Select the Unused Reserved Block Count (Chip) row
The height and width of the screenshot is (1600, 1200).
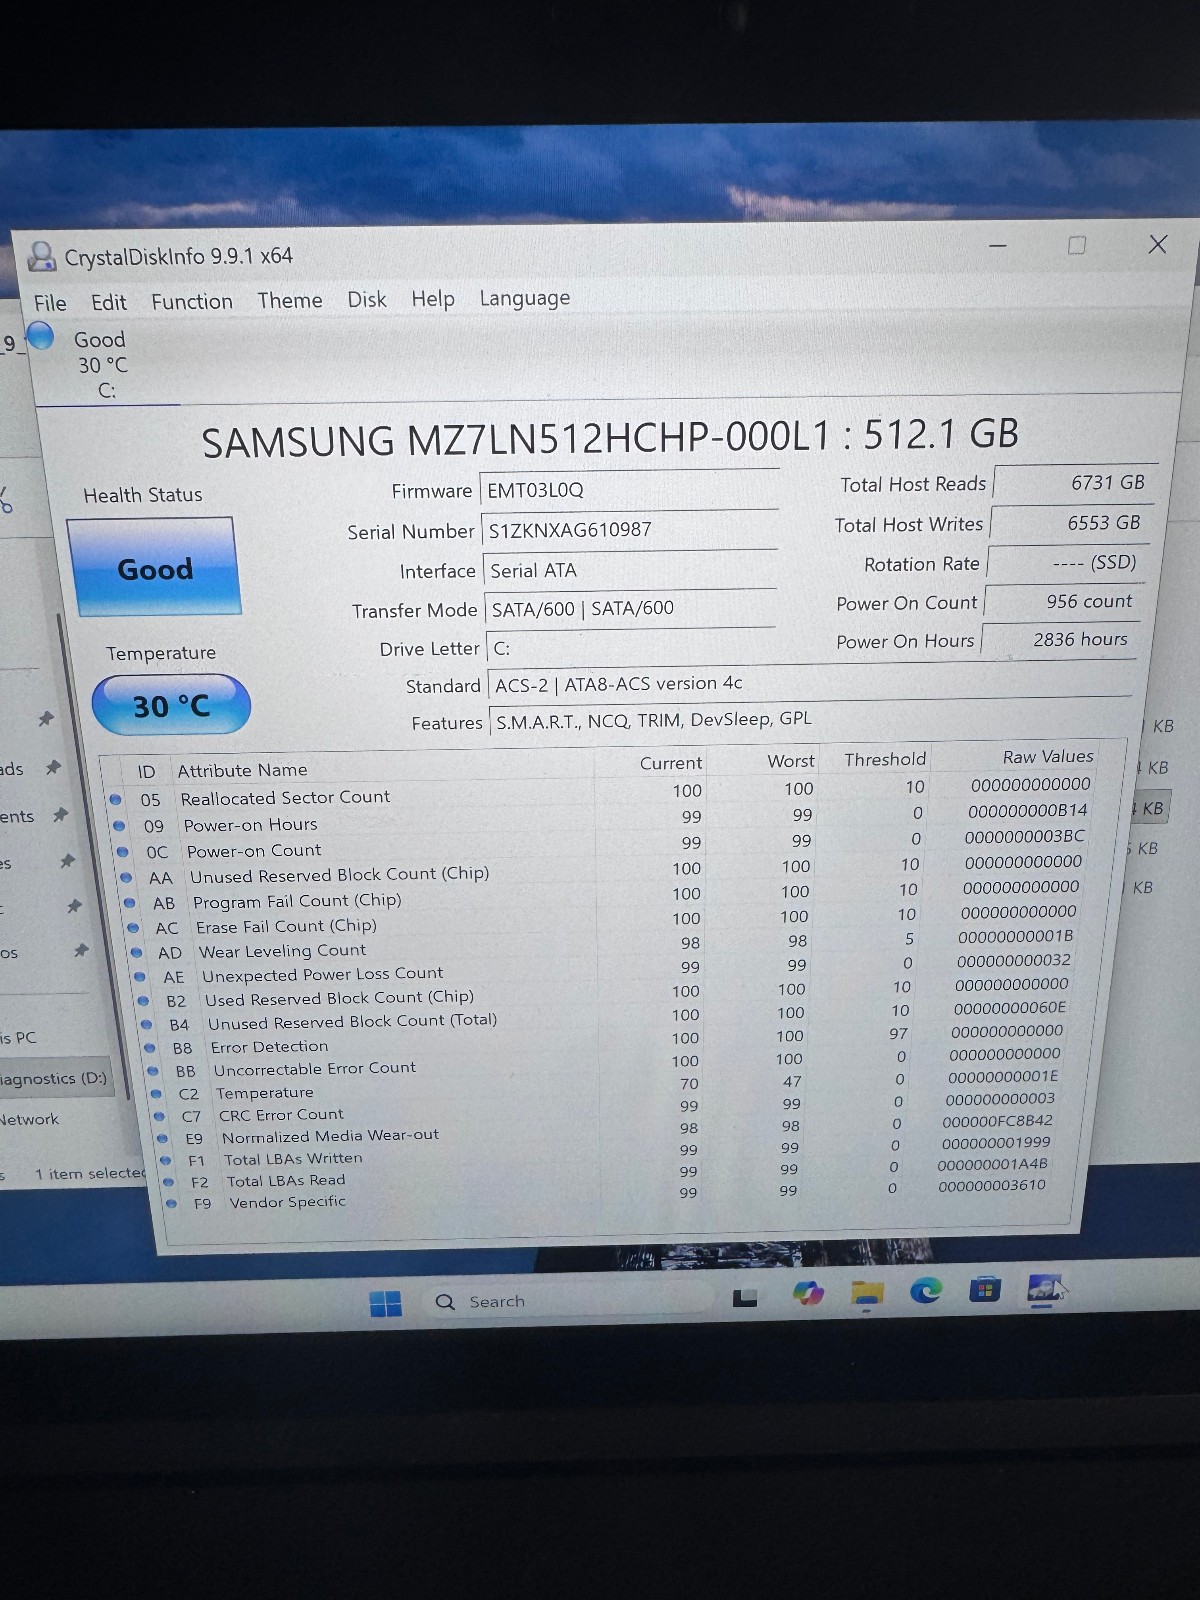pos(600,870)
